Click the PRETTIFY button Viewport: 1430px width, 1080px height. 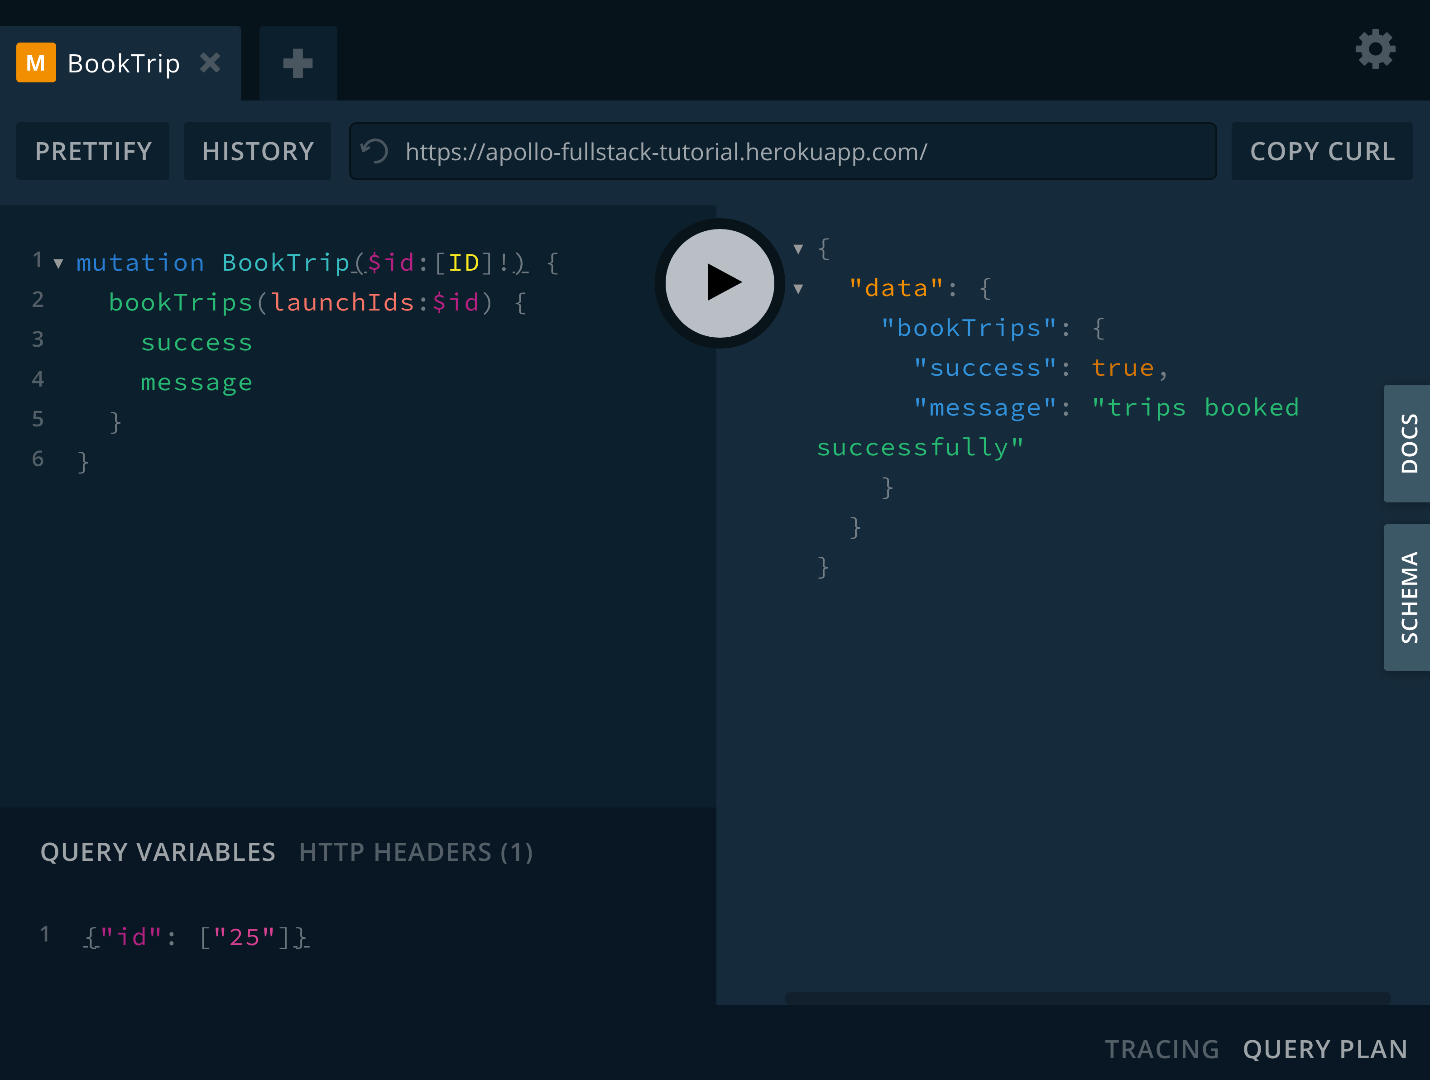pyautogui.click(x=93, y=151)
